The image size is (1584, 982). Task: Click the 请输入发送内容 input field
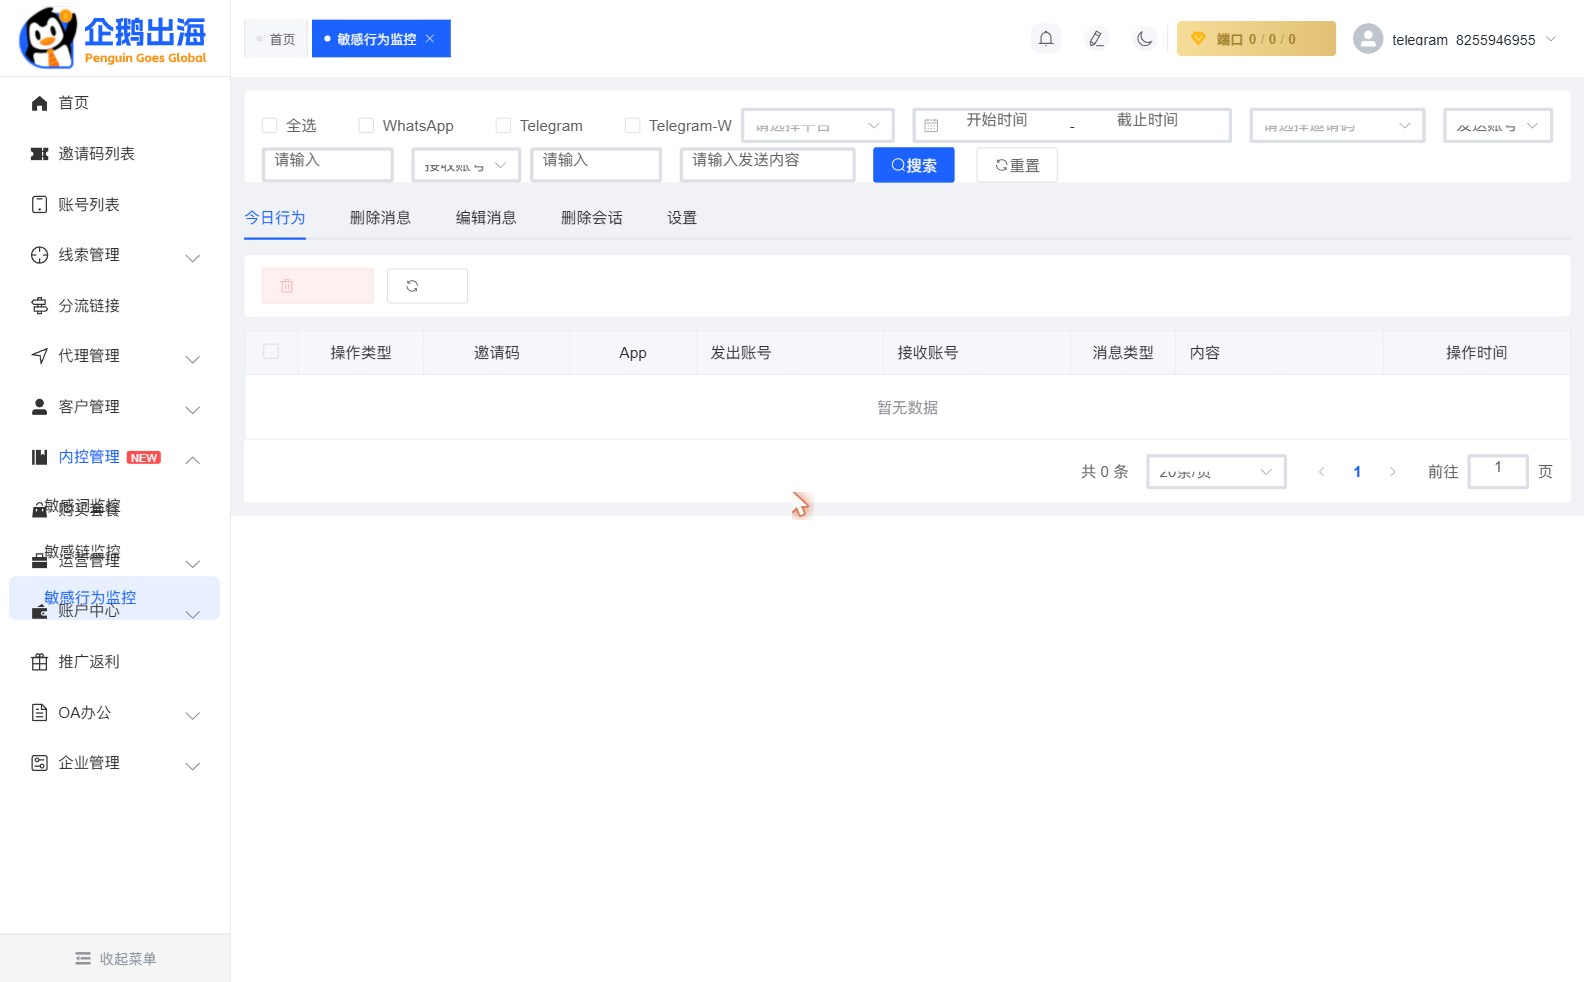point(768,165)
